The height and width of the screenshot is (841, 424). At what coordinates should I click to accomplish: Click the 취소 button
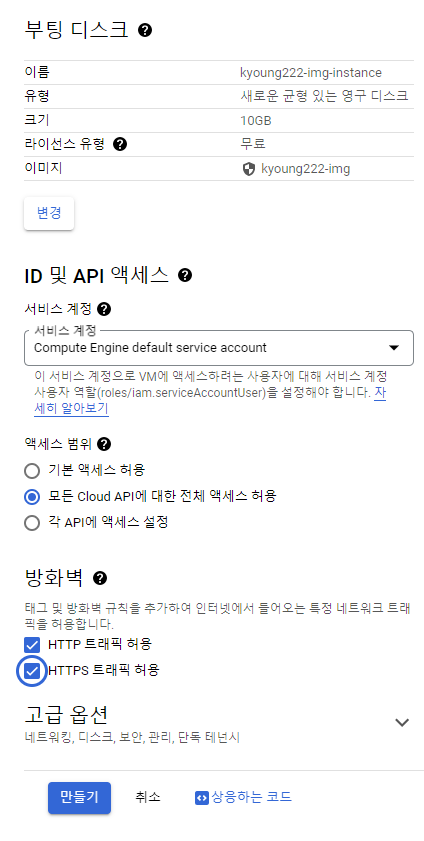tap(148, 798)
